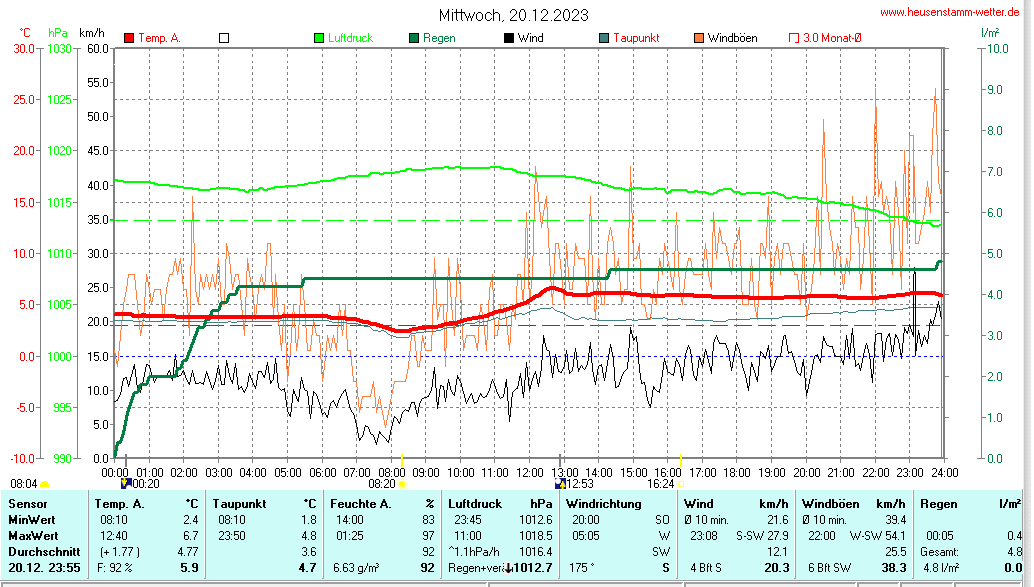The width and height of the screenshot is (1034, 587).
Task: Click the black Wind legend square
Action: tap(509, 38)
